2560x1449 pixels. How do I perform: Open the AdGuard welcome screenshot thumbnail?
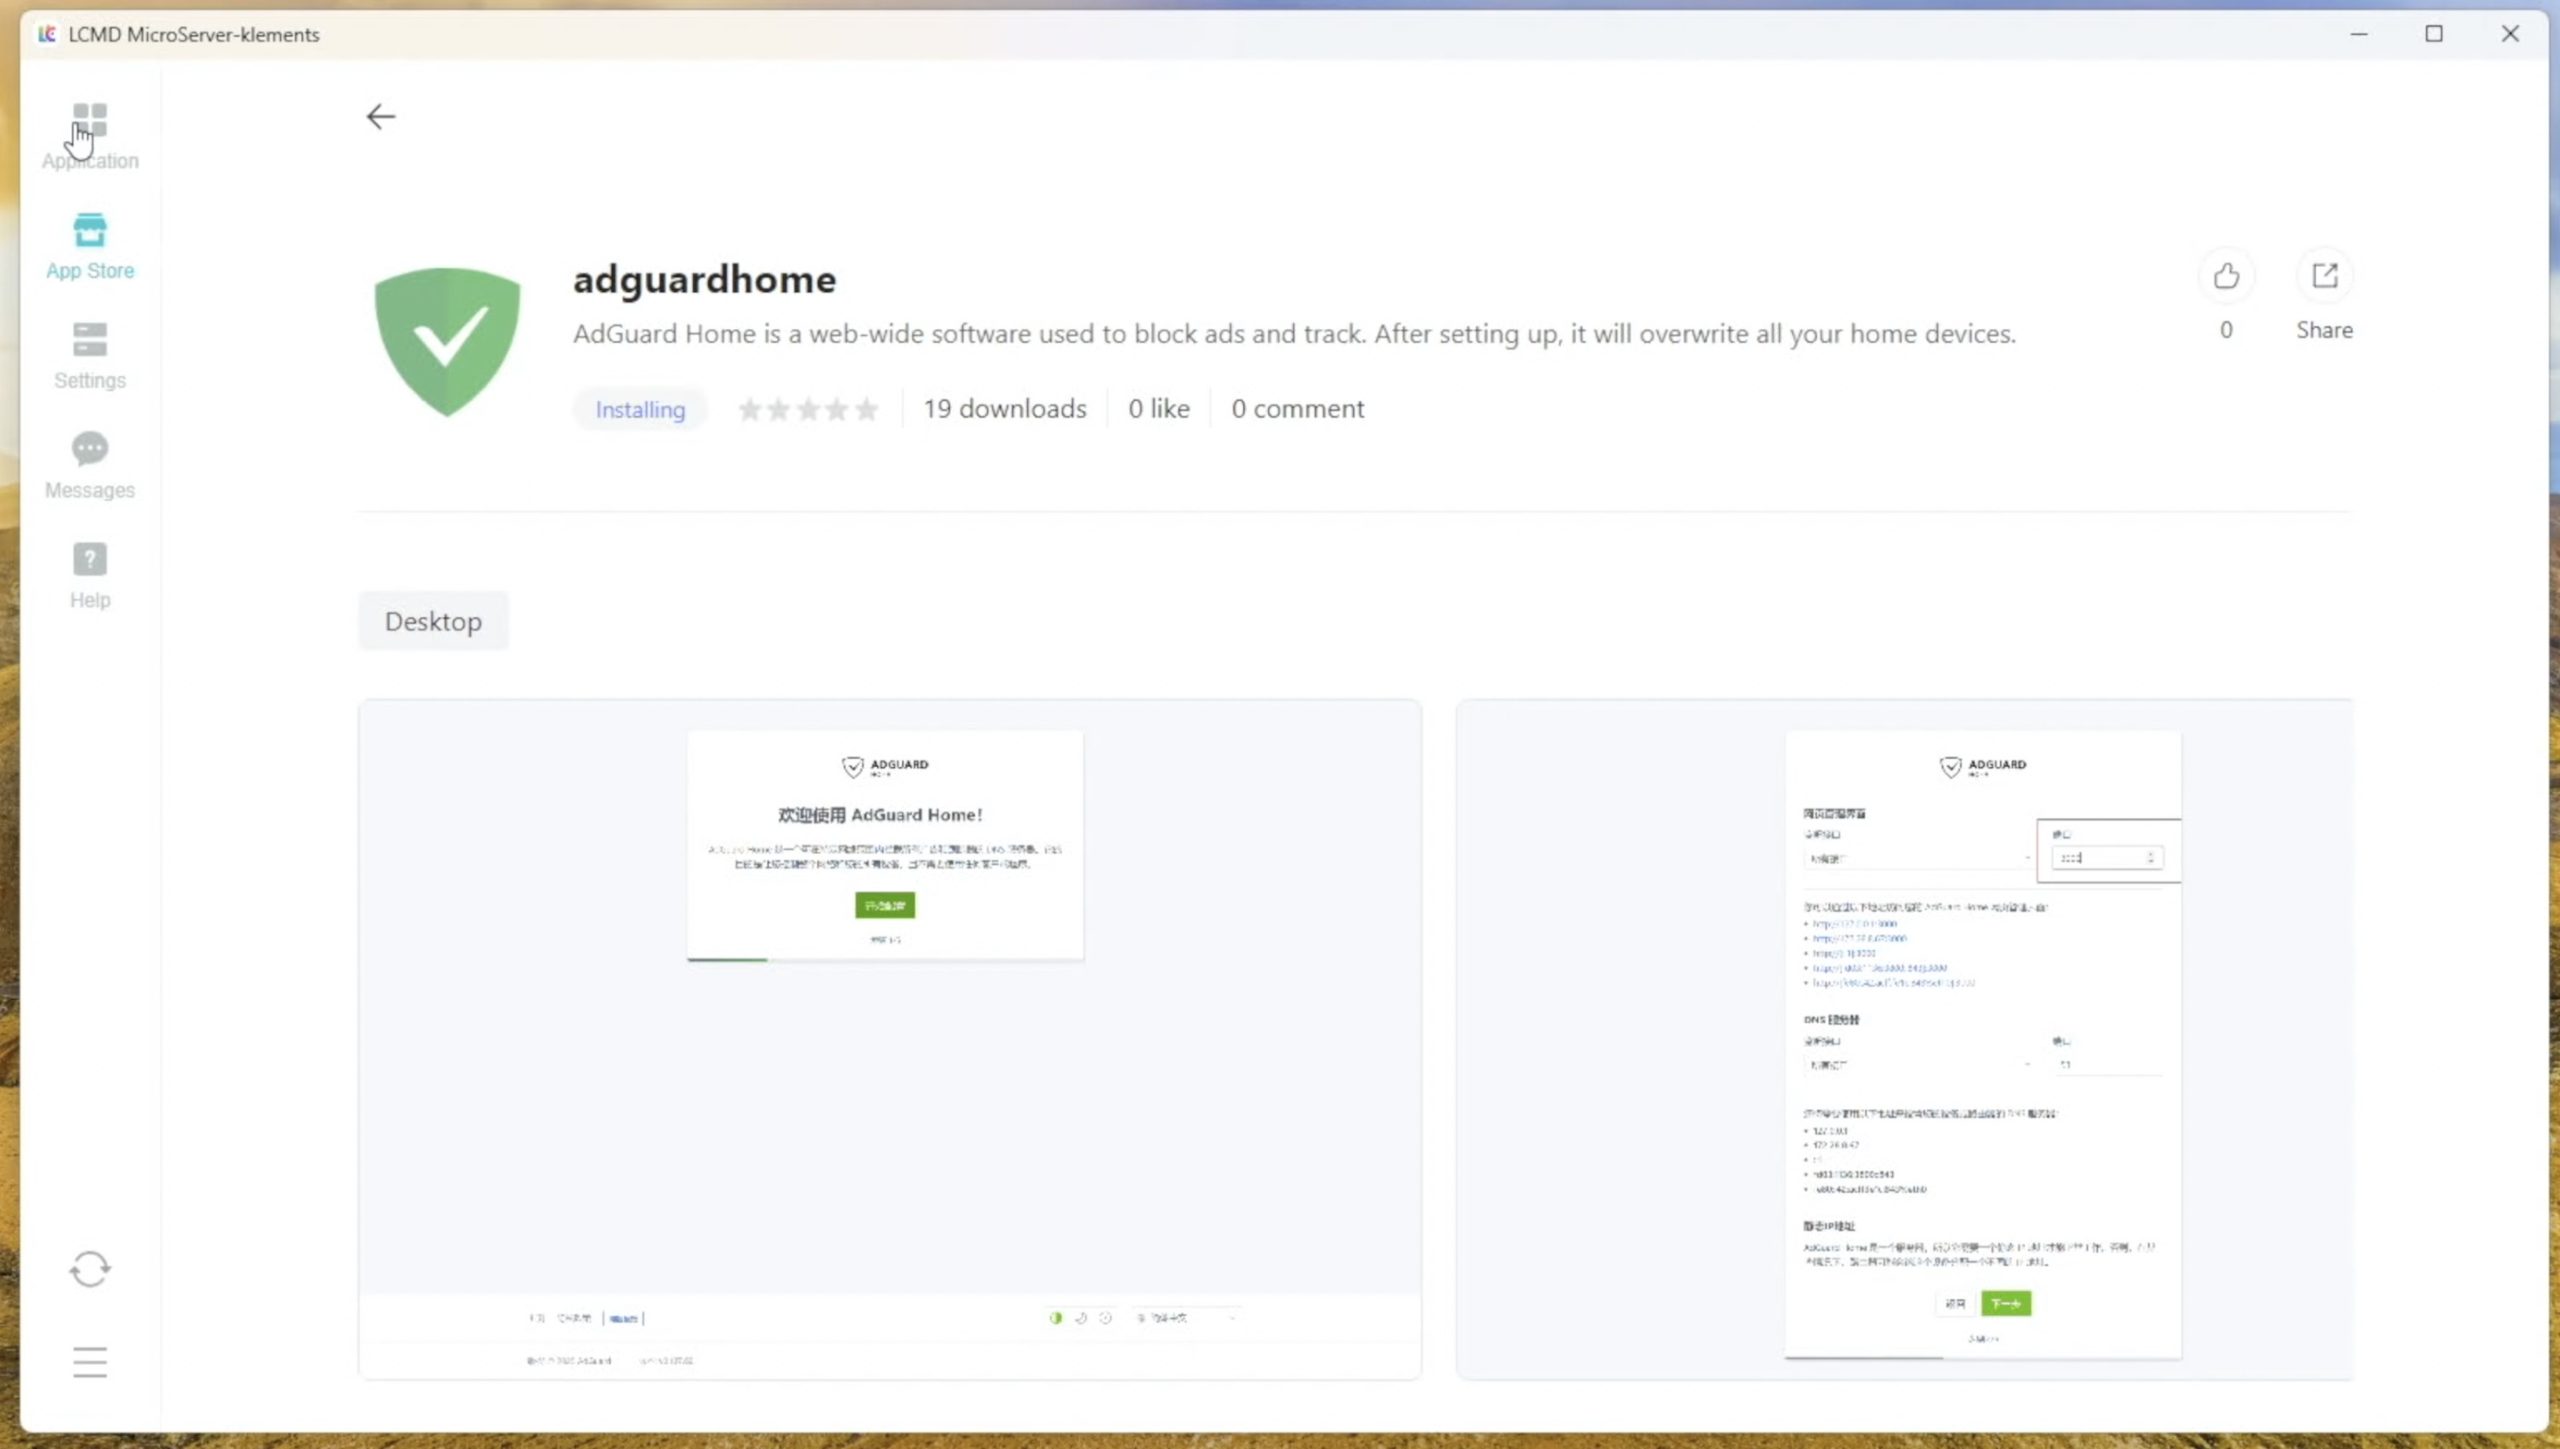[889, 1040]
